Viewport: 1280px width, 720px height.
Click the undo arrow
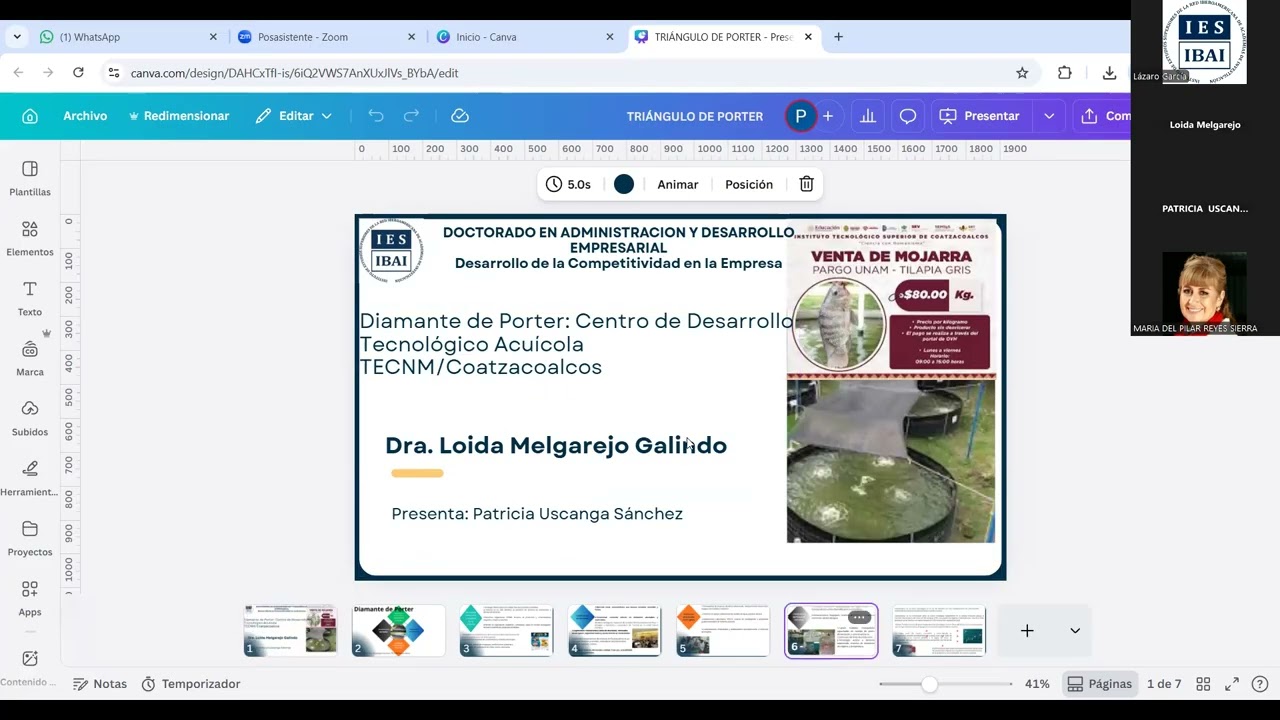tap(376, 116)
